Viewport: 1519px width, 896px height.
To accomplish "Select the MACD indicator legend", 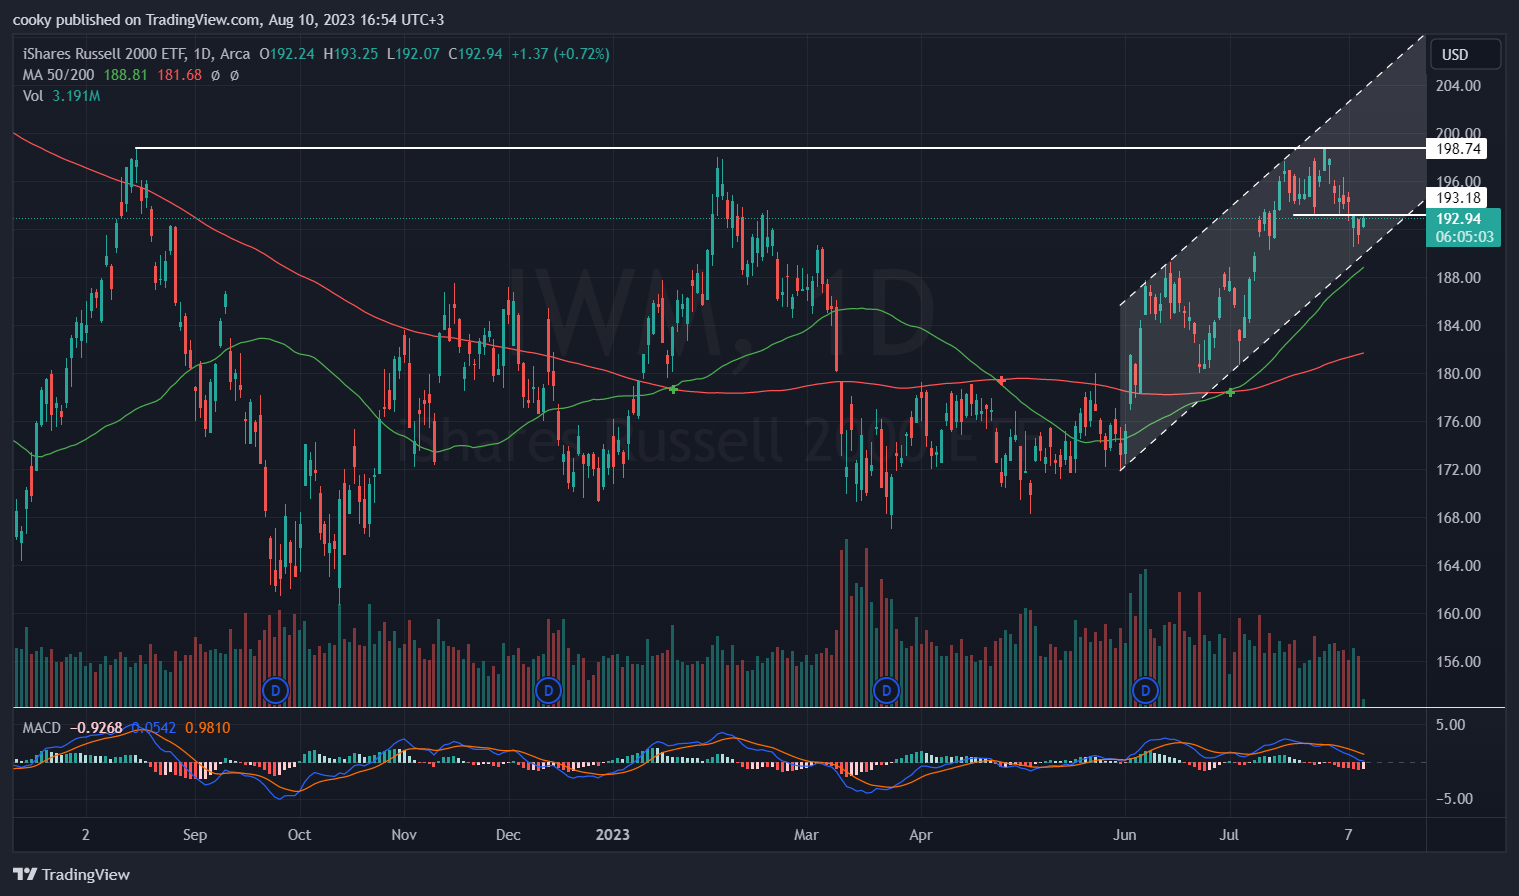I will pyautogui.click(x=42, y=728).
